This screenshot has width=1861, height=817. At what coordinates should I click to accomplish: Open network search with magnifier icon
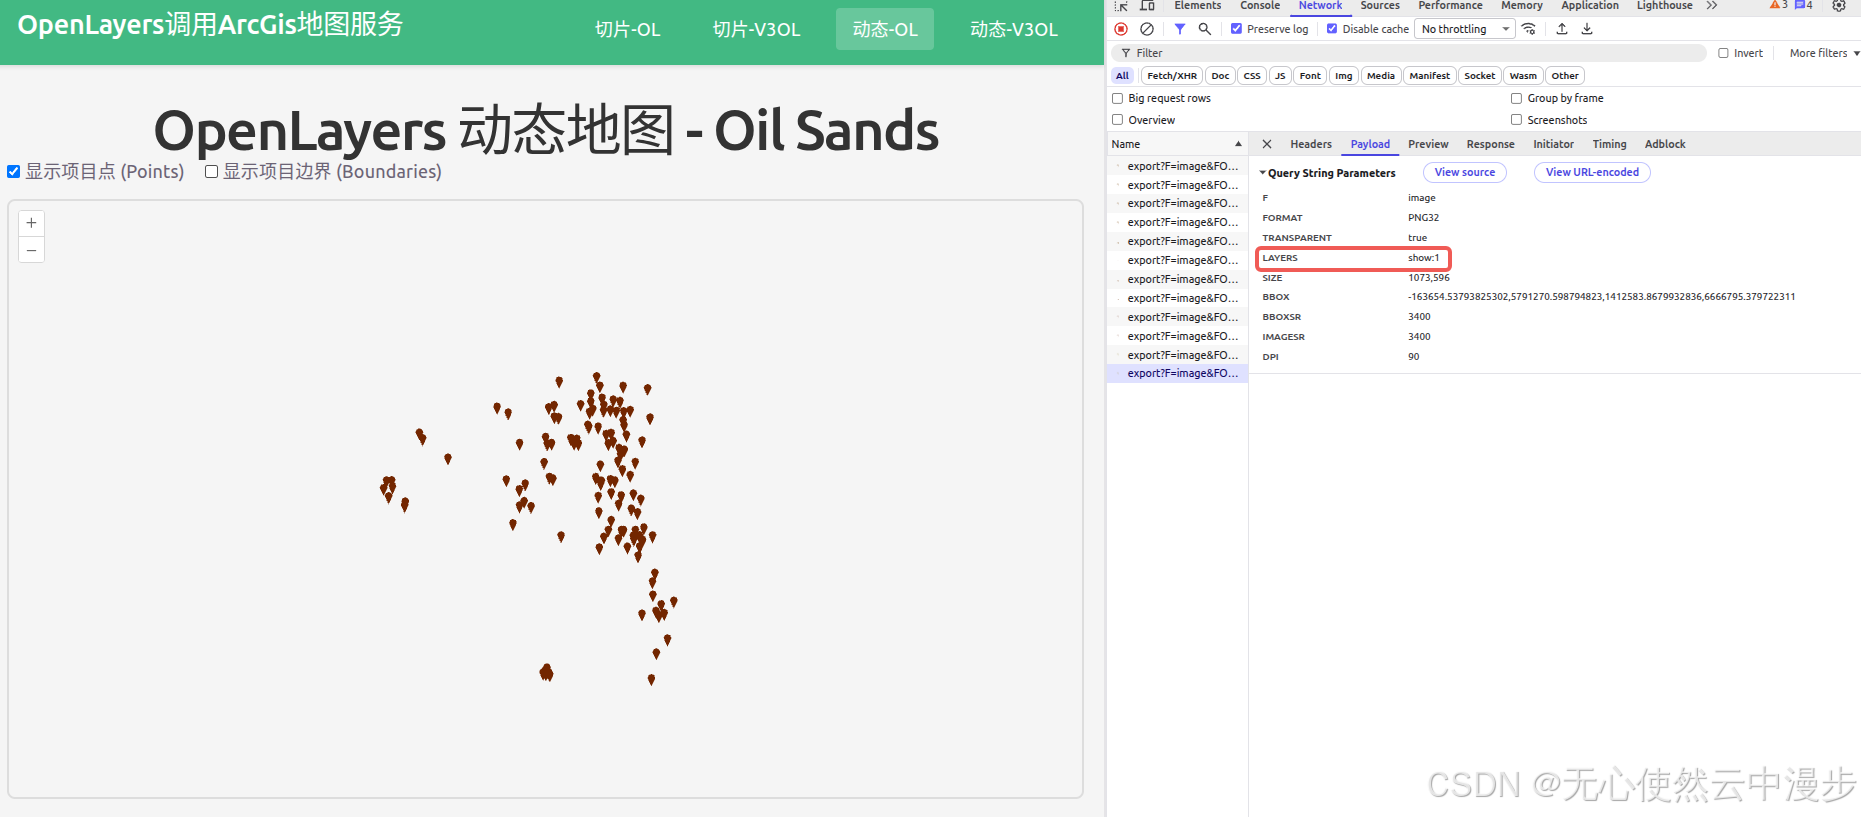pyautogui.click(x=1205, y=29)
